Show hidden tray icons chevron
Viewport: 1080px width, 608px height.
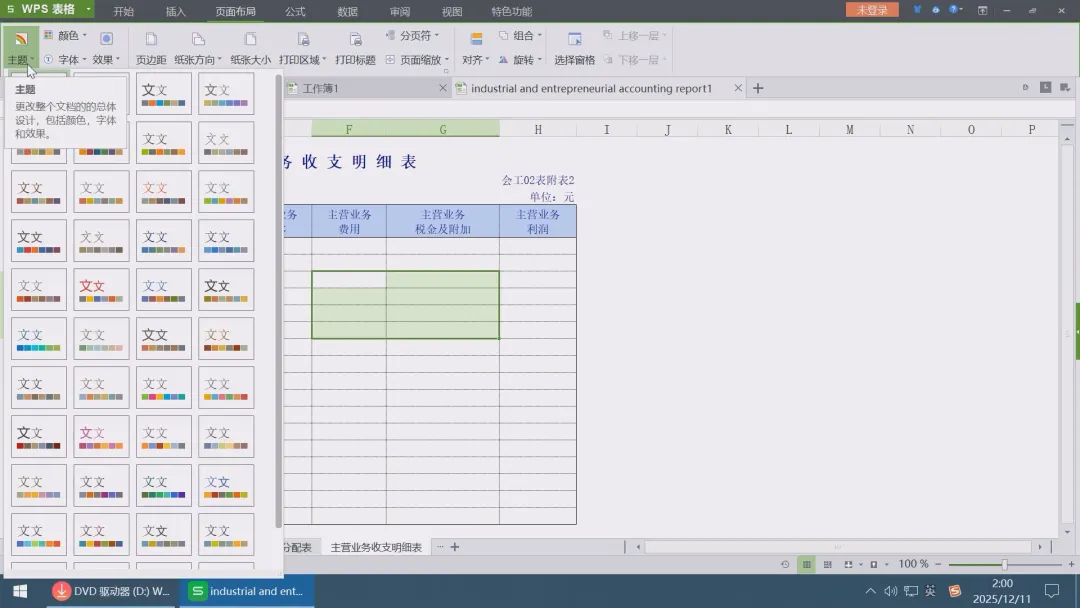(871, 591)
